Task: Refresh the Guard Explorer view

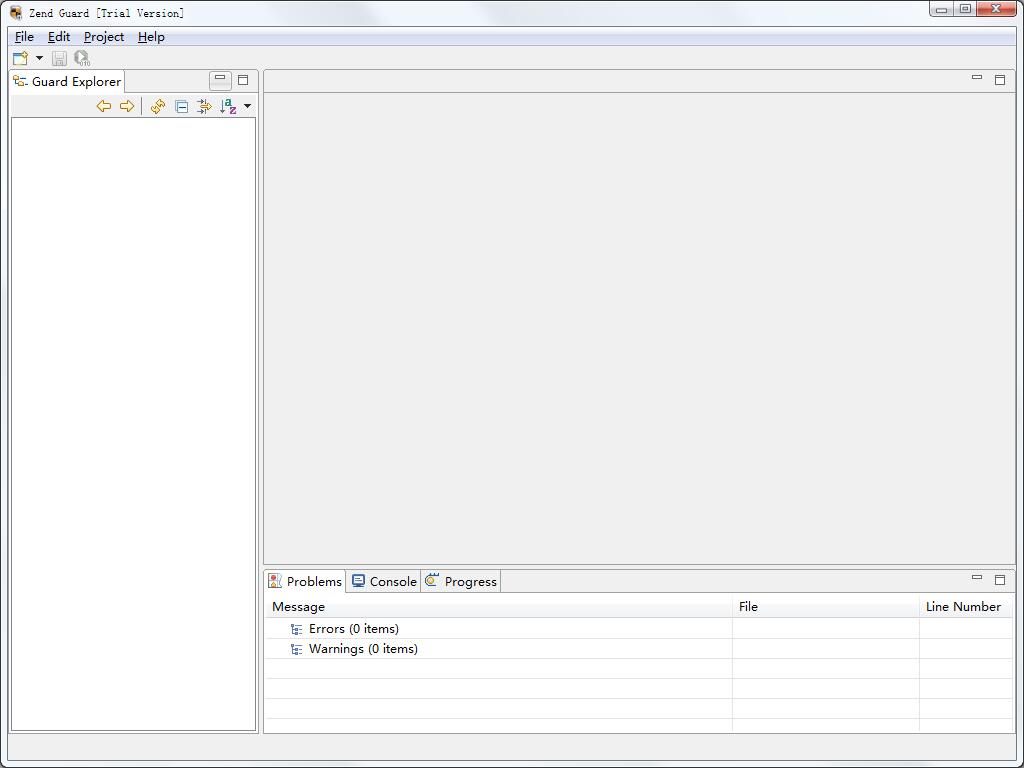Action: (x=158, y=106)
